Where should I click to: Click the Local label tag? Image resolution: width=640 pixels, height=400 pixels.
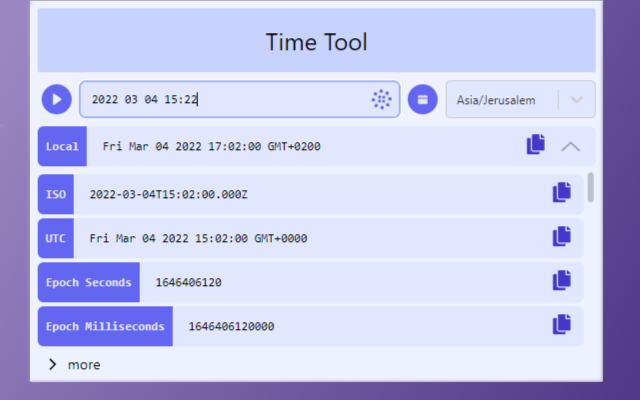tap(62, 146)
